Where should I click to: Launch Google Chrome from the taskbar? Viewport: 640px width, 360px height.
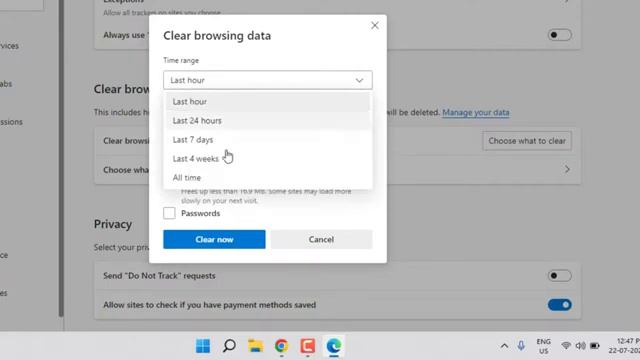281,346
